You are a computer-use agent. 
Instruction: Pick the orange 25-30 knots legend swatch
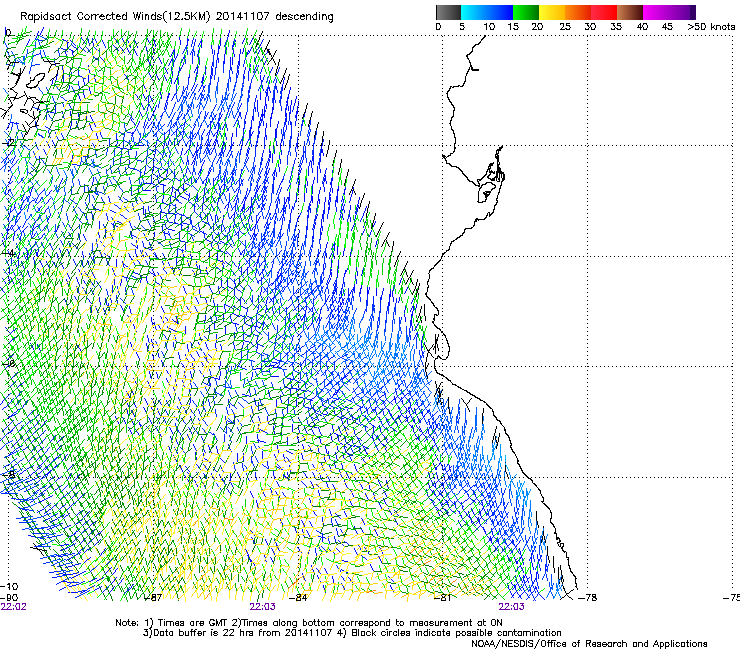pyautogui.click(x=578, y=12)
